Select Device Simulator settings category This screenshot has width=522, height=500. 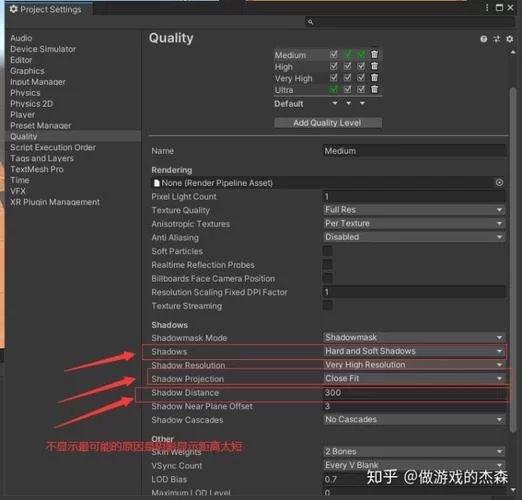tap(43, 49)
